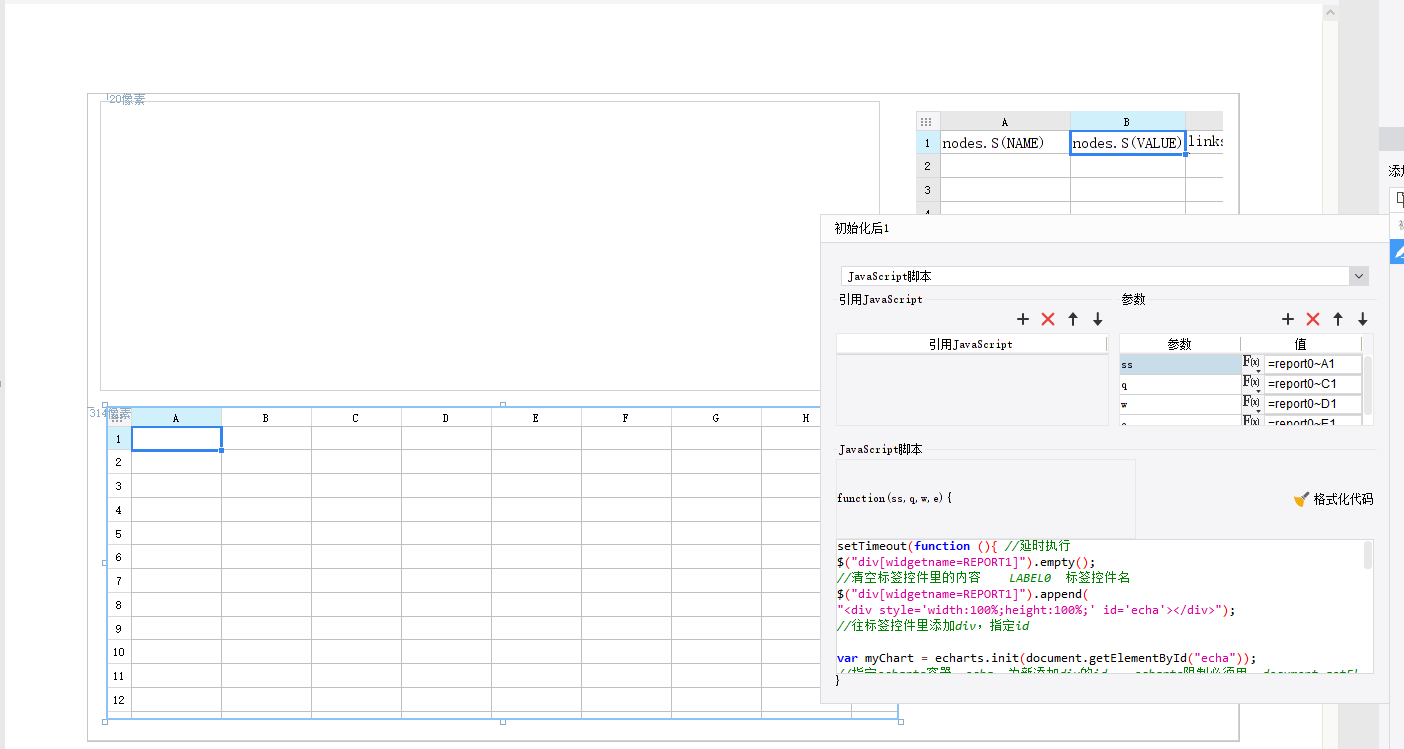1404x749 pixels.
Task: Select row 12 header in lower grid
Action: point(119,700)
